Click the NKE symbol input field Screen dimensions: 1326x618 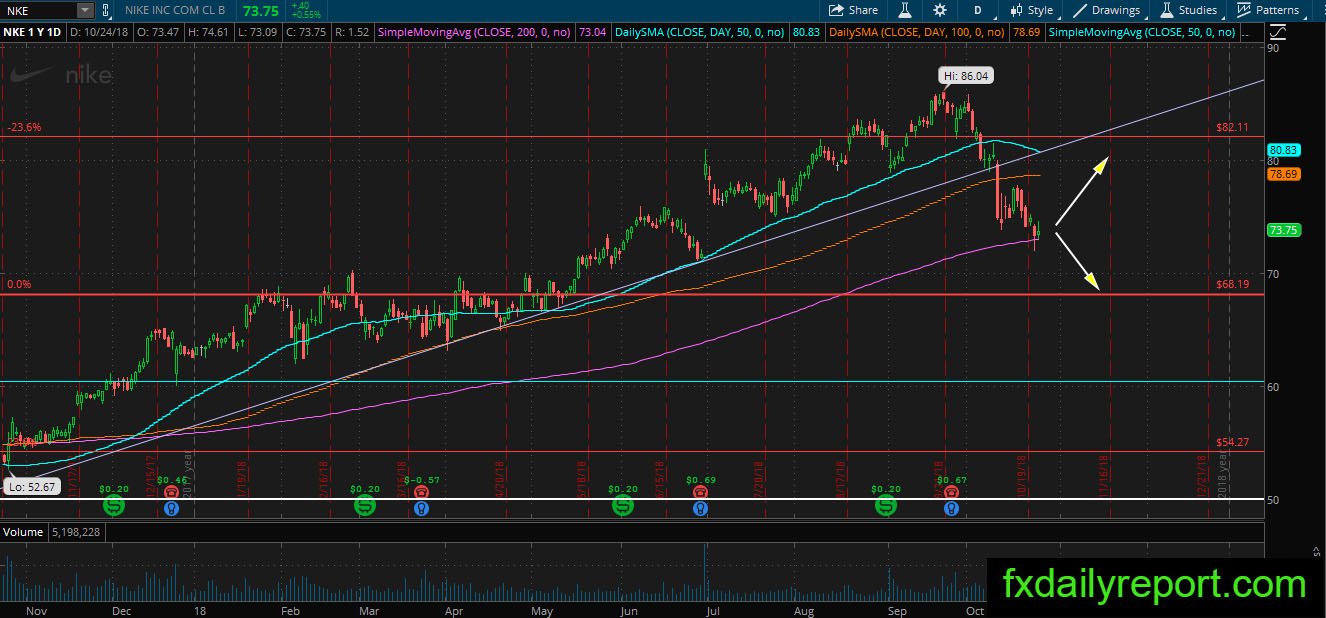coord(38,10)
